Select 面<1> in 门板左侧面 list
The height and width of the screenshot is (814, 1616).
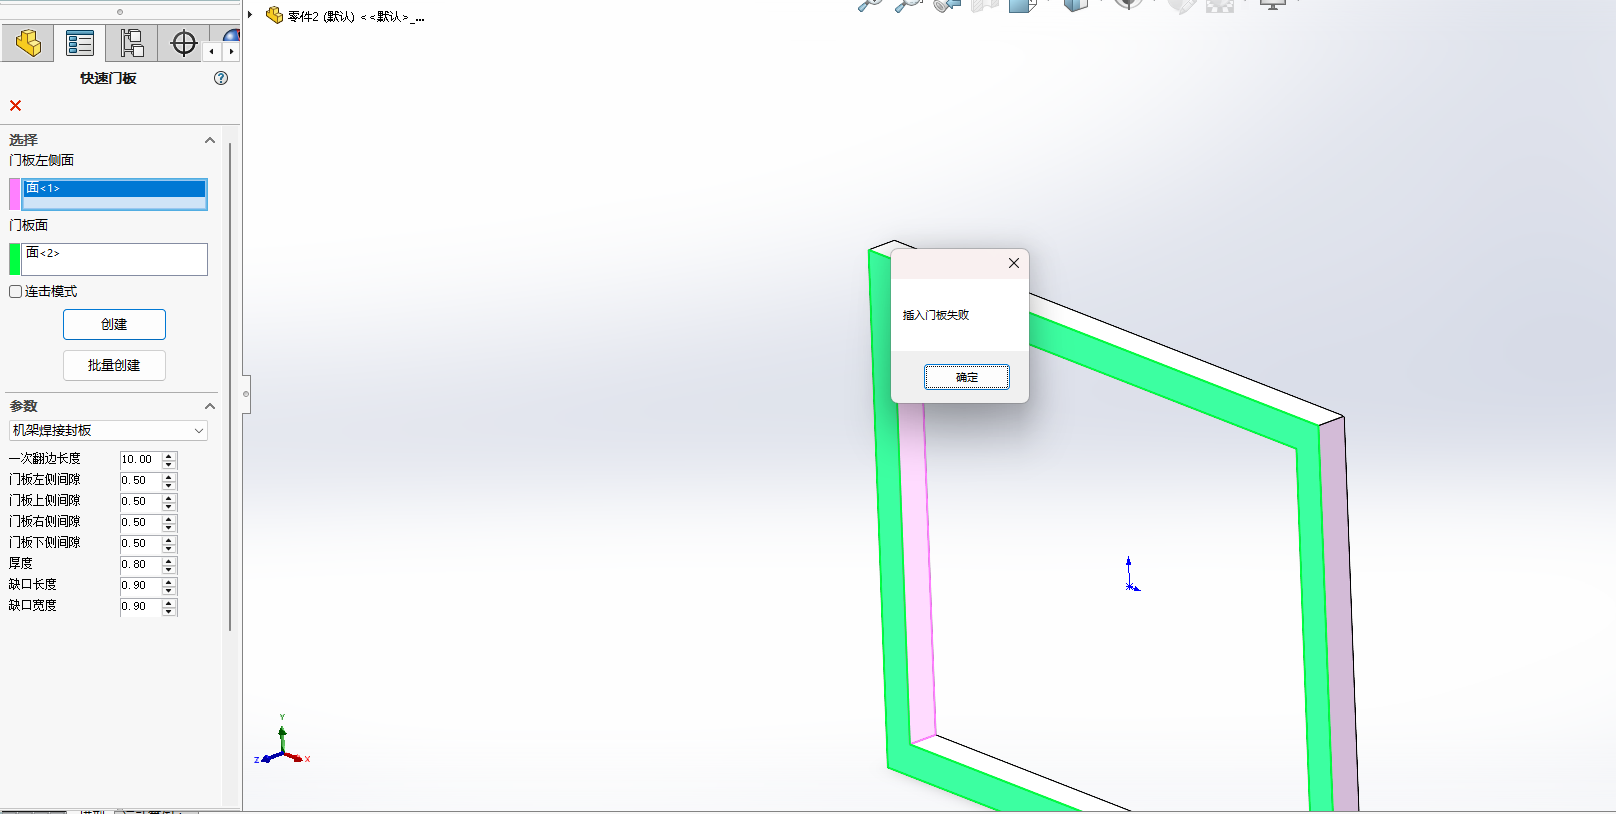coord(114,188)
